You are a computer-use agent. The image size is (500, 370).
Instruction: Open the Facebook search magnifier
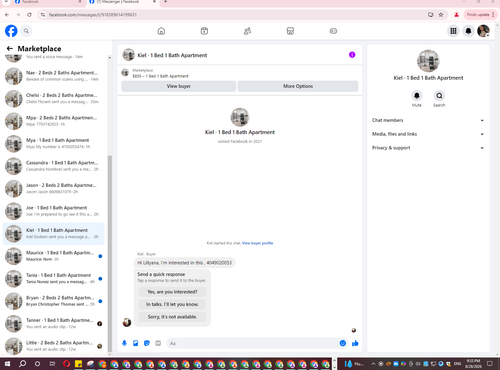click(26, 31)
